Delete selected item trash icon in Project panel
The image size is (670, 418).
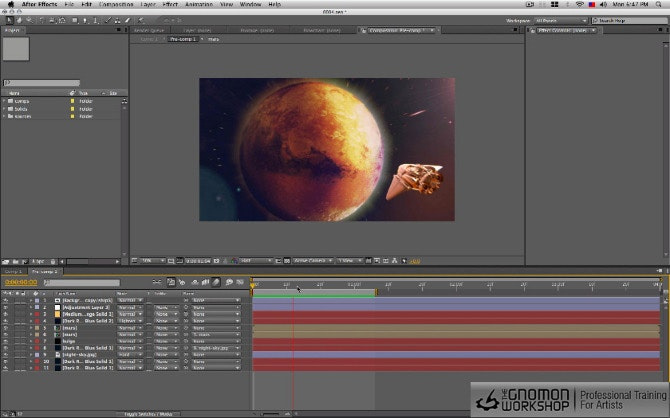(x=53, y=261)
